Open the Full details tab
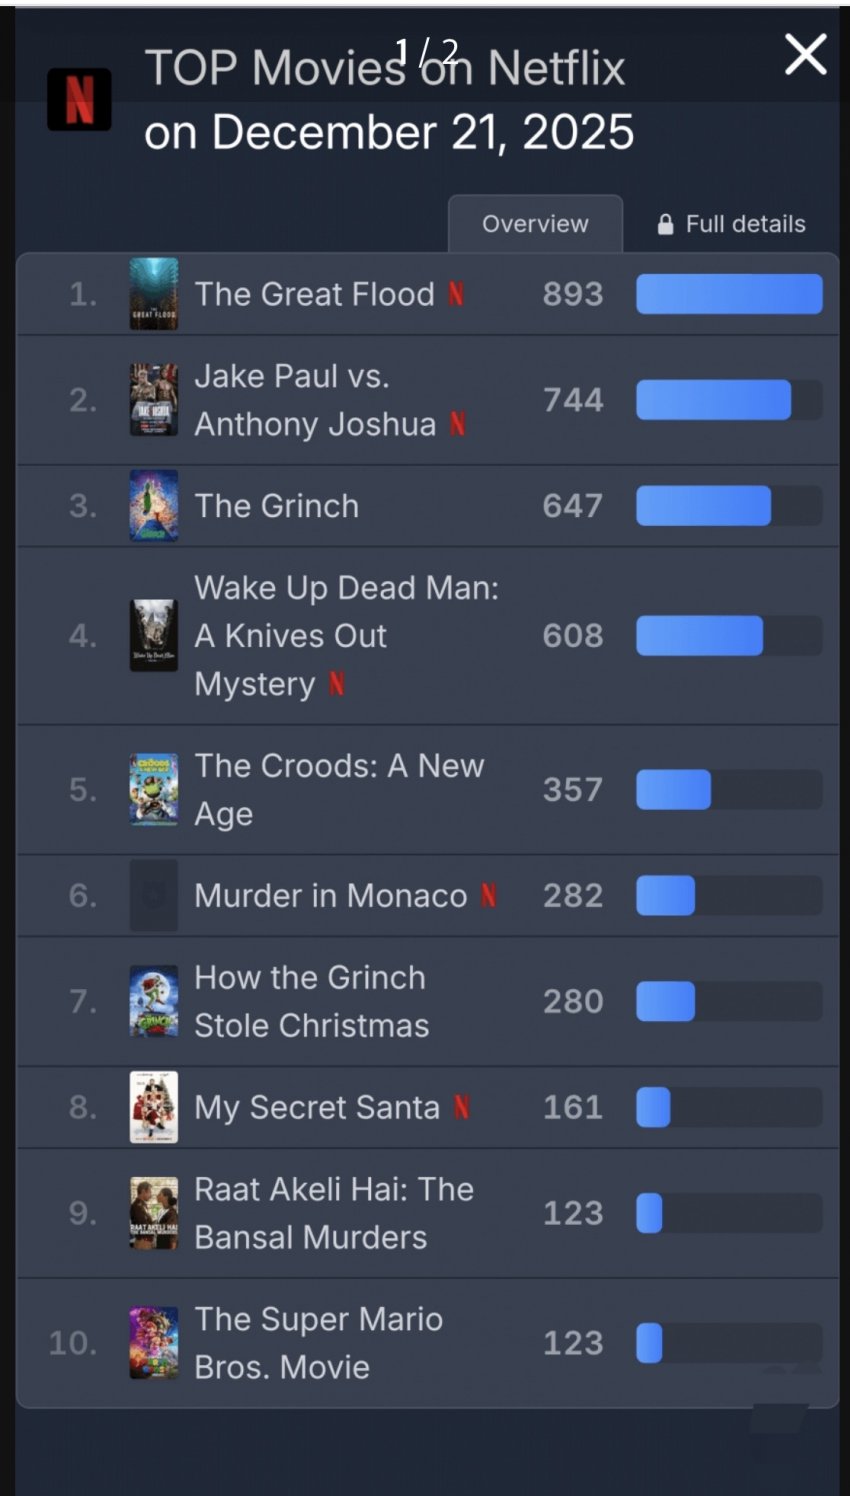 pos(732,224)
